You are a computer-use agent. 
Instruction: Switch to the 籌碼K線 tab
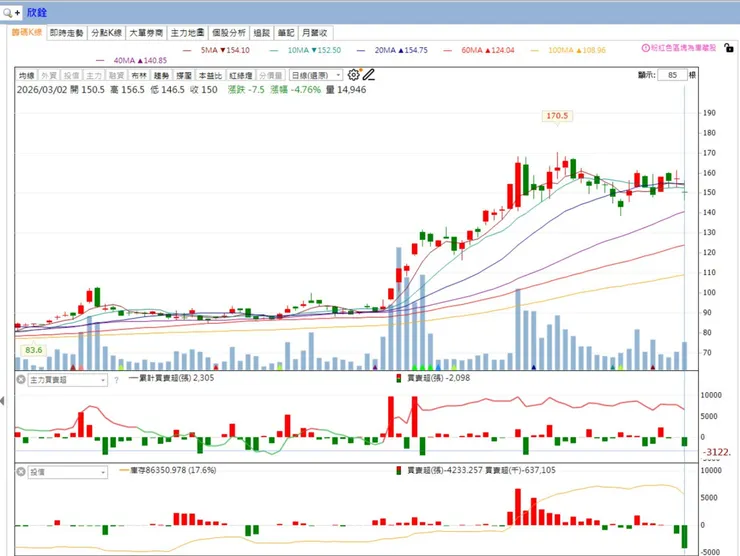coord(27,33)
